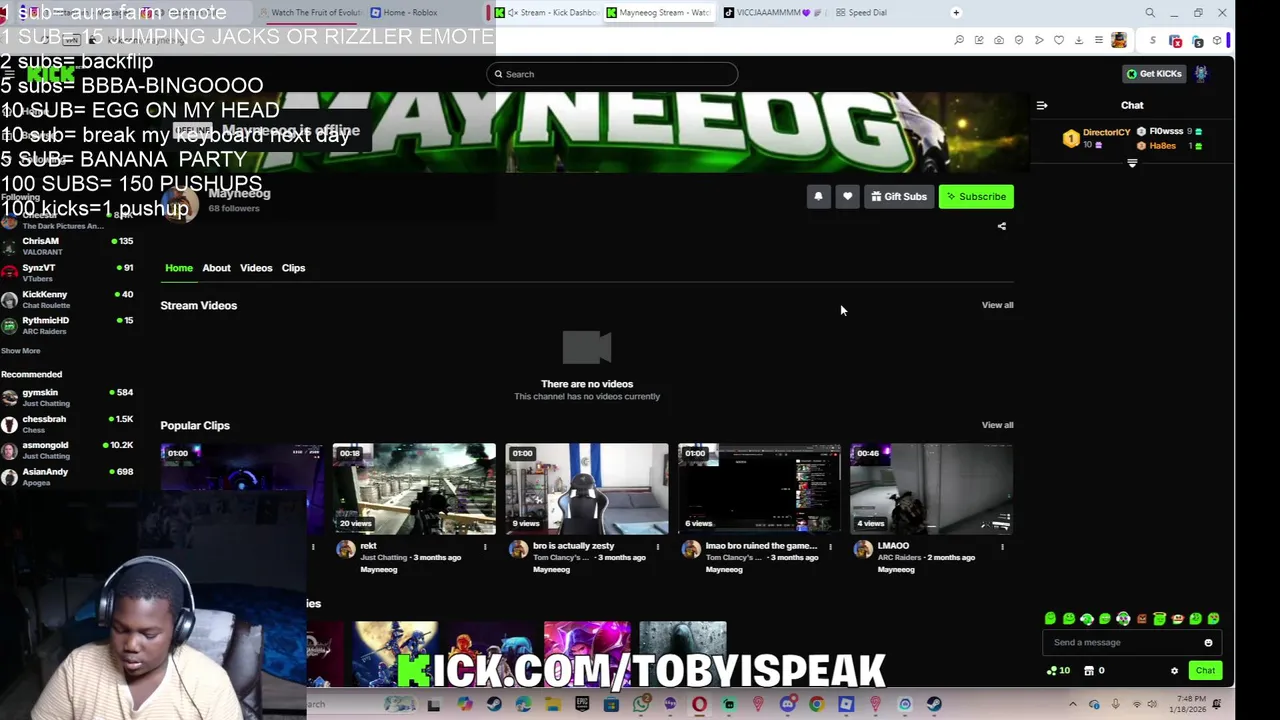The image size is (1280, 720).
Task: Select the Clips channel tab
Action: (x=293, y=268)
